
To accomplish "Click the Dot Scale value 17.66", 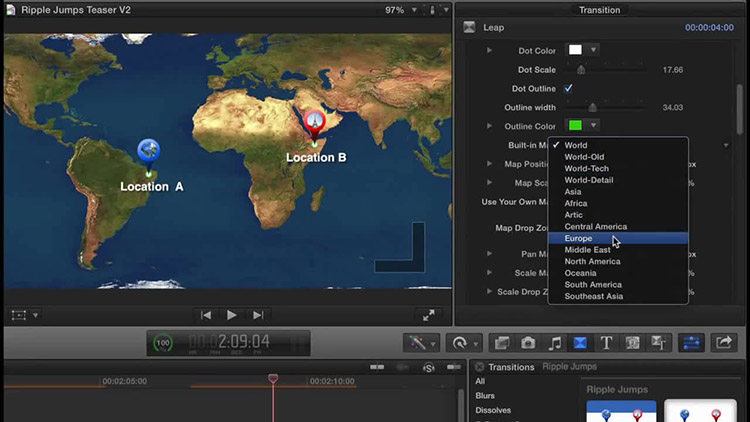I will click(x=673, y=70).
